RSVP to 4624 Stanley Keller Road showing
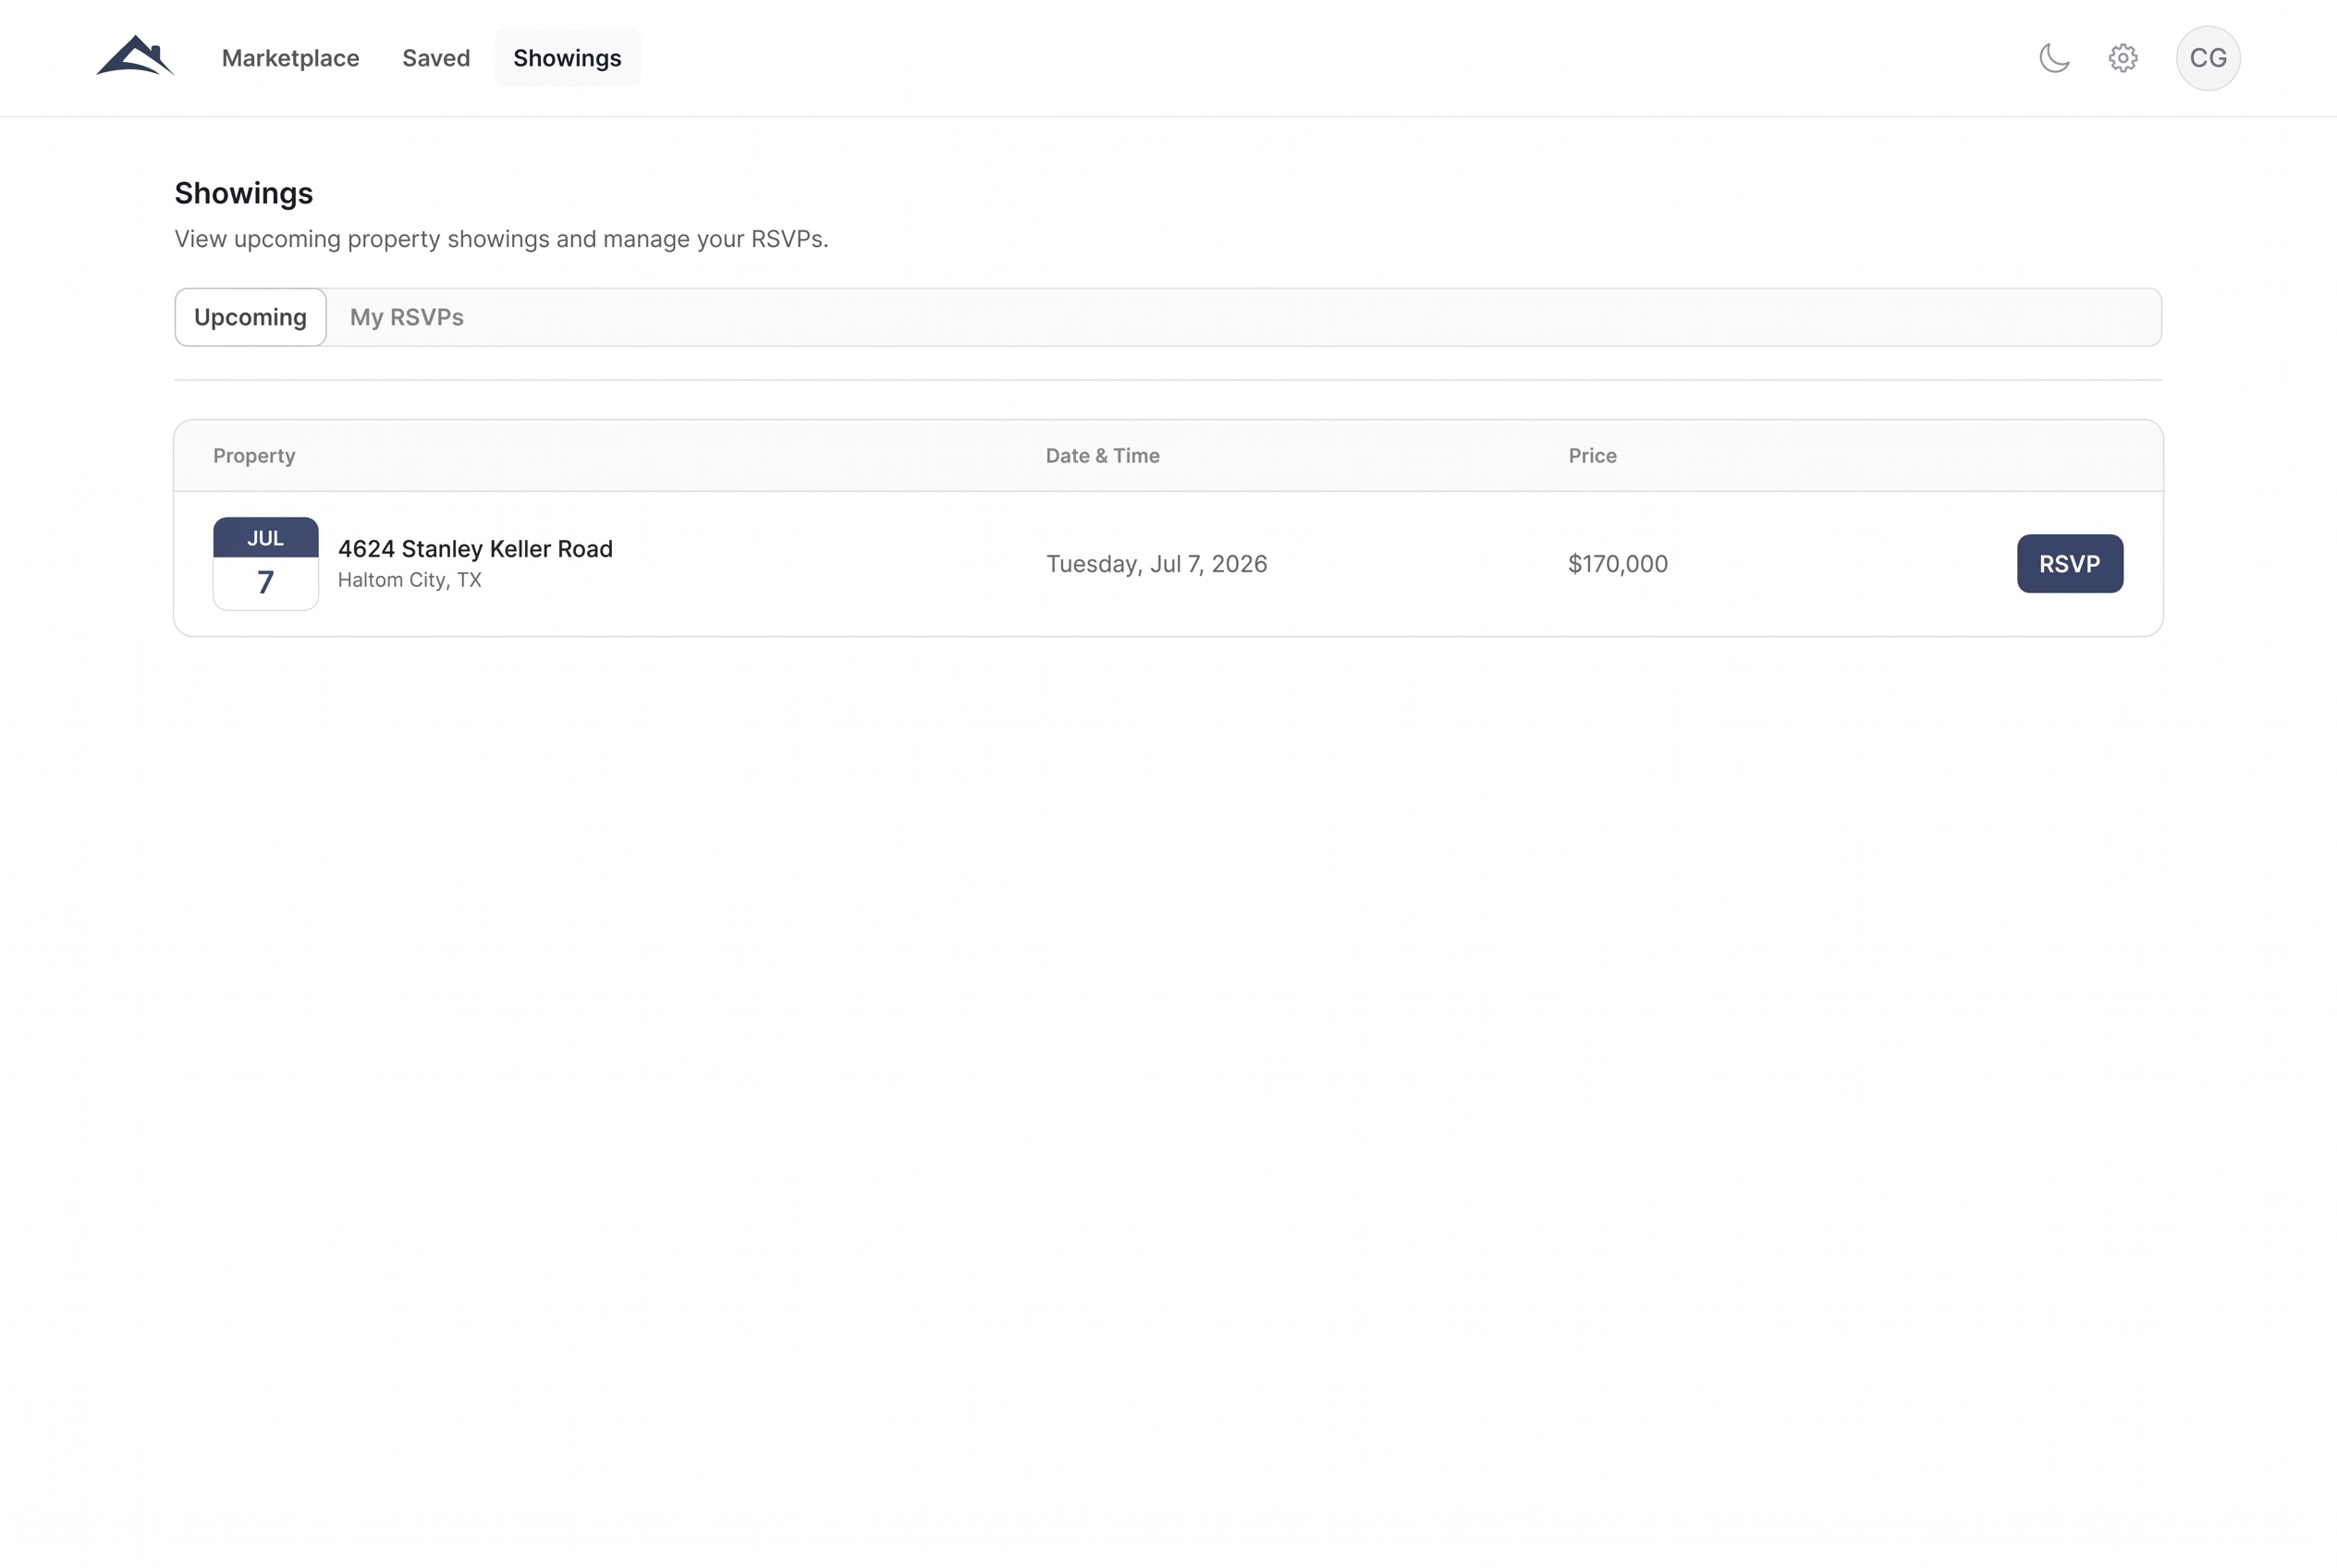The width and height of the screenshot is (2337, 1568). 2070,564
